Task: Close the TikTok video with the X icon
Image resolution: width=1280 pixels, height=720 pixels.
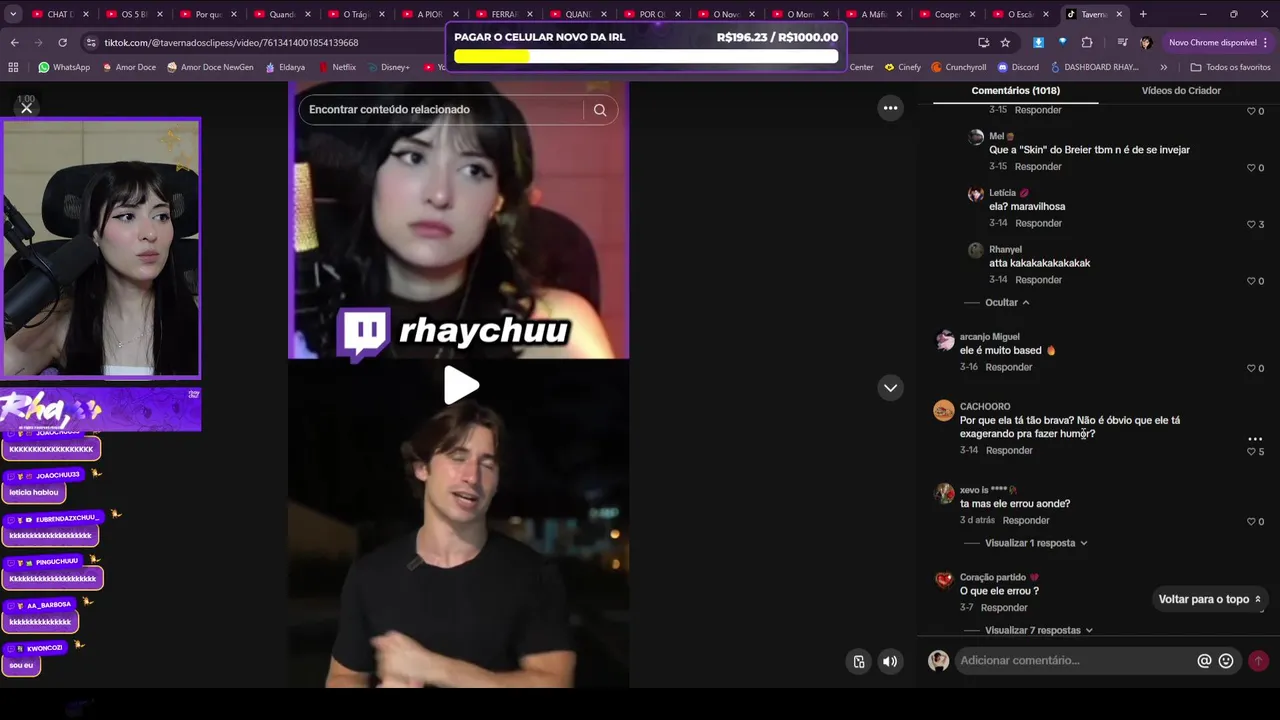Action: click(27, 108)
